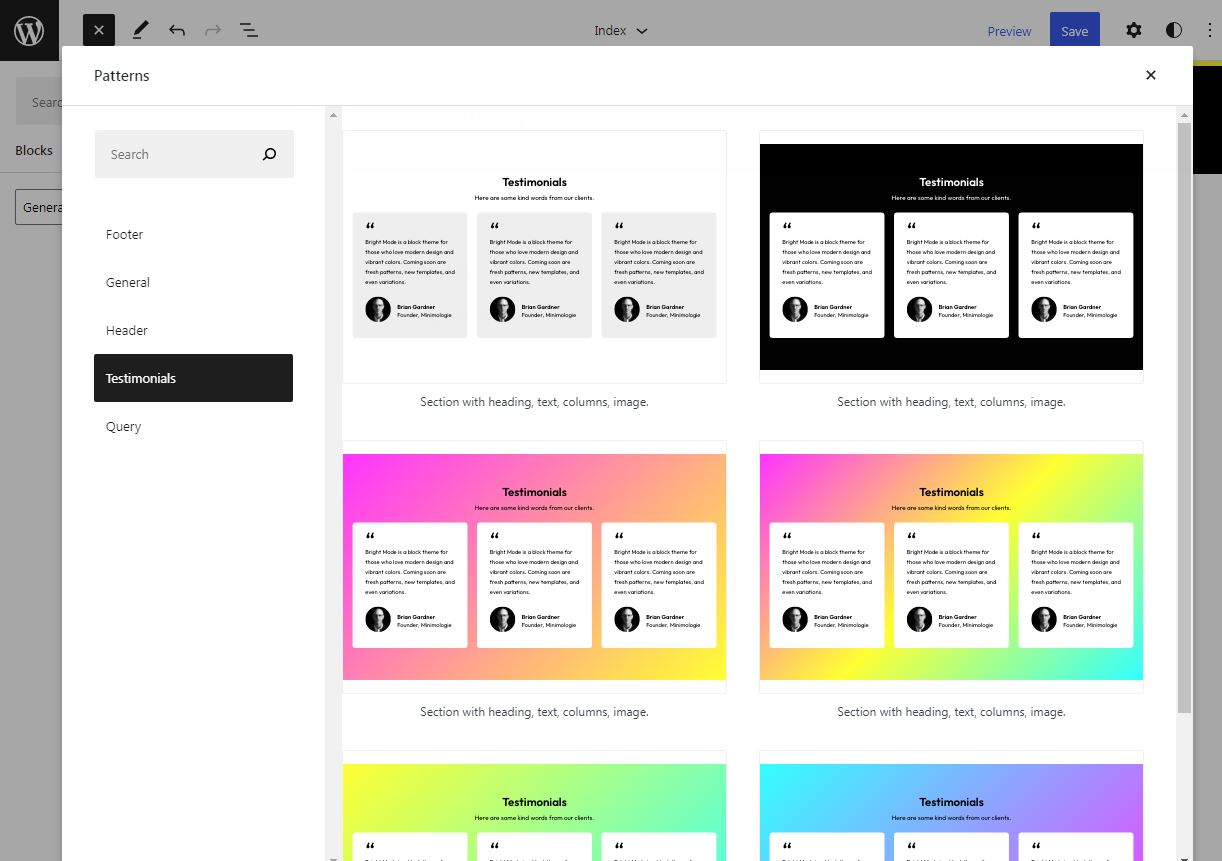
Task: Close the Patterns dialog
Action: [1150, 75]
